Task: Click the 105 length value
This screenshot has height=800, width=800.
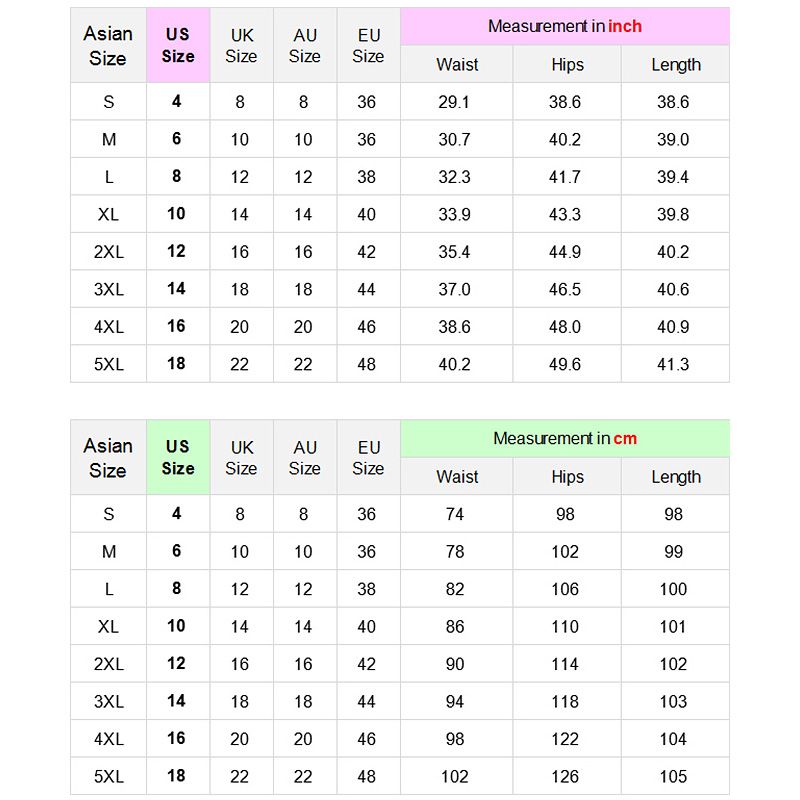Action: pos(673,776)
